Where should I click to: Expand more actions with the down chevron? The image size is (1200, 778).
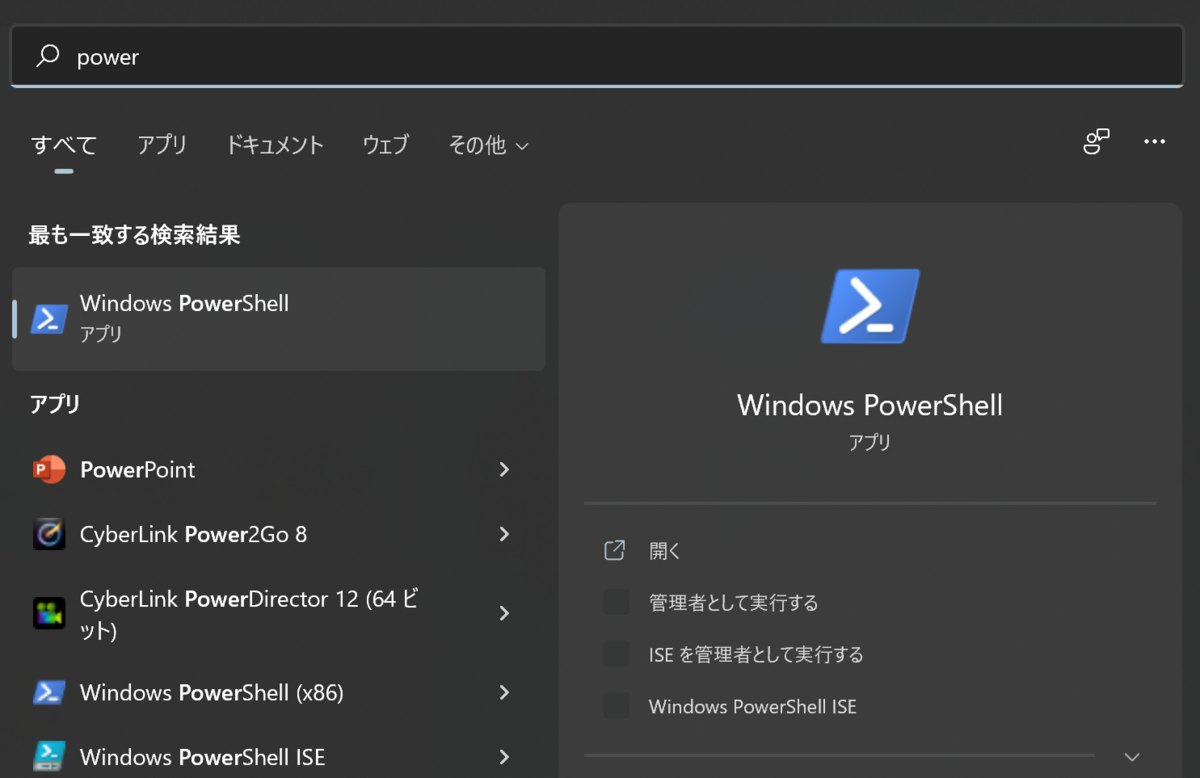[x=1132, y=756]
